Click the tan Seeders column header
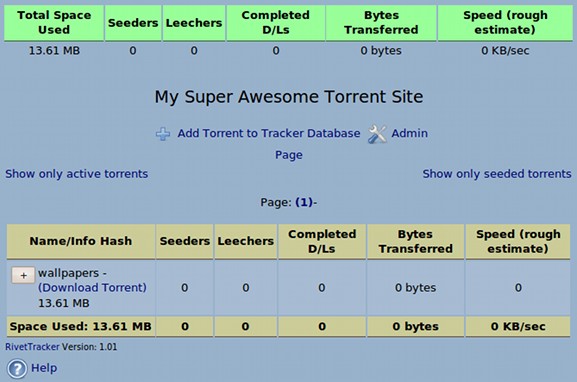 click(x=185, y=241)
